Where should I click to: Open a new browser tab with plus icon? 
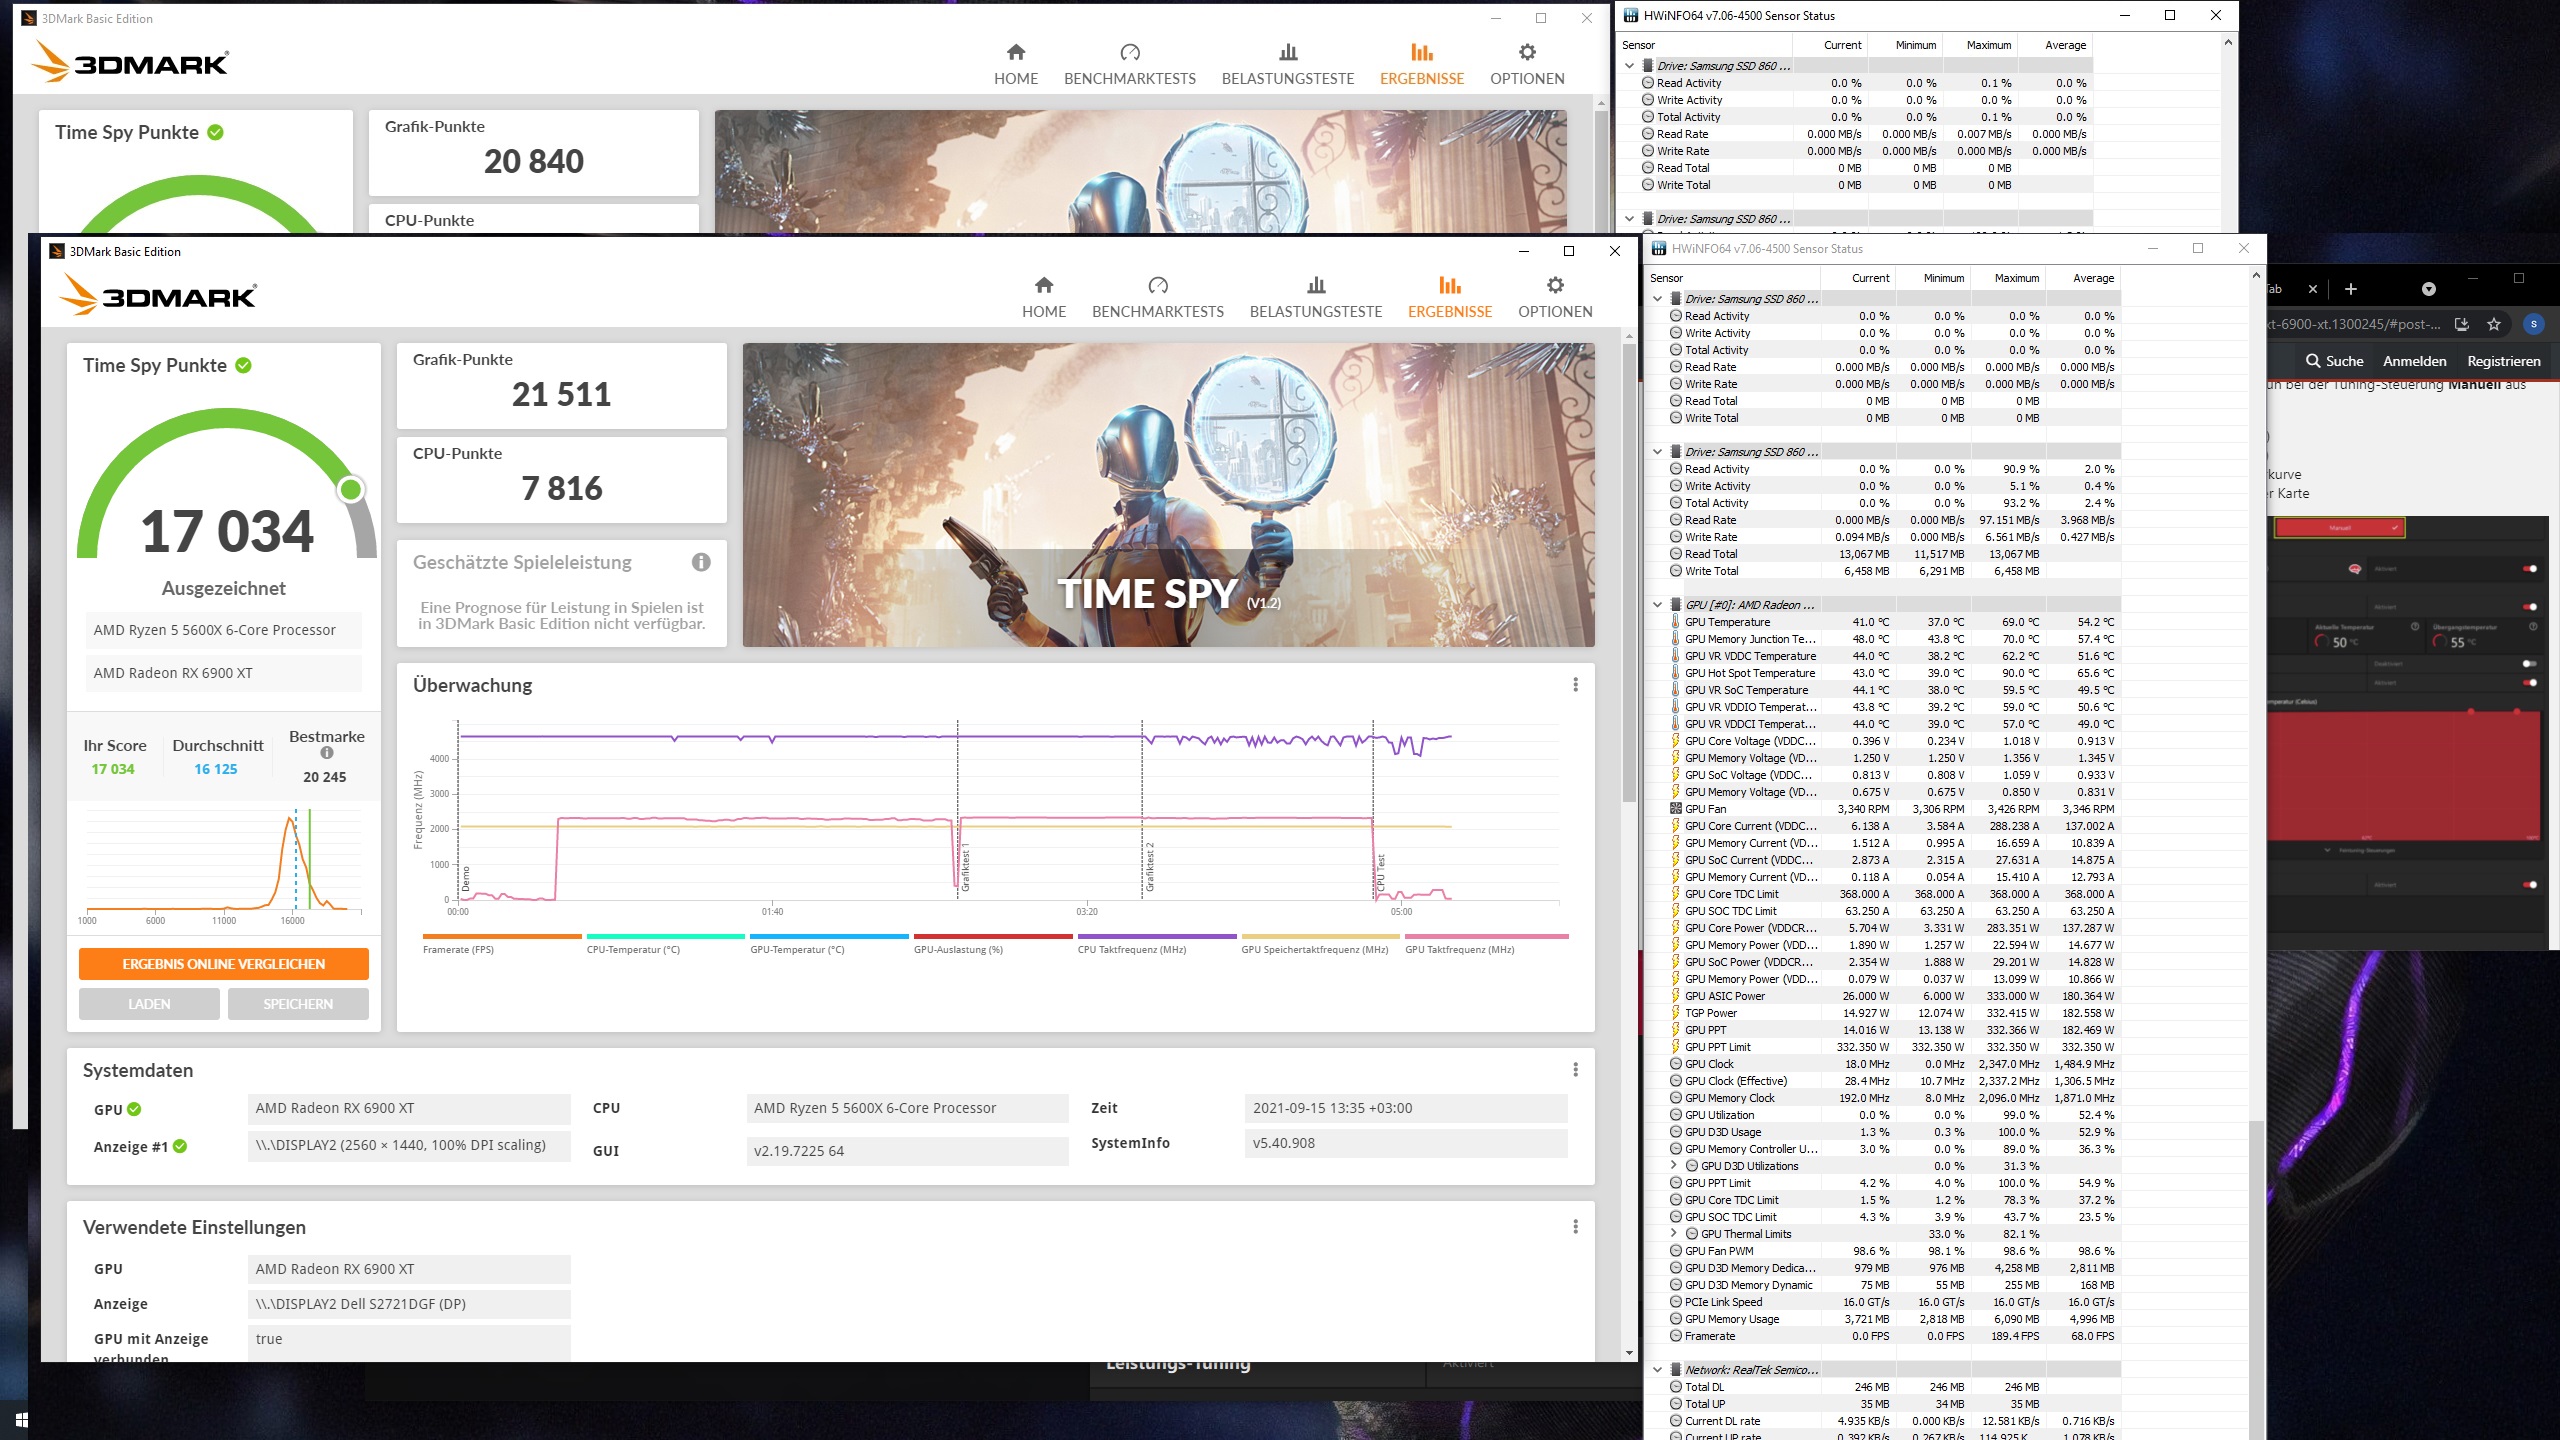pyautogui.click(x=2351, y=289)
